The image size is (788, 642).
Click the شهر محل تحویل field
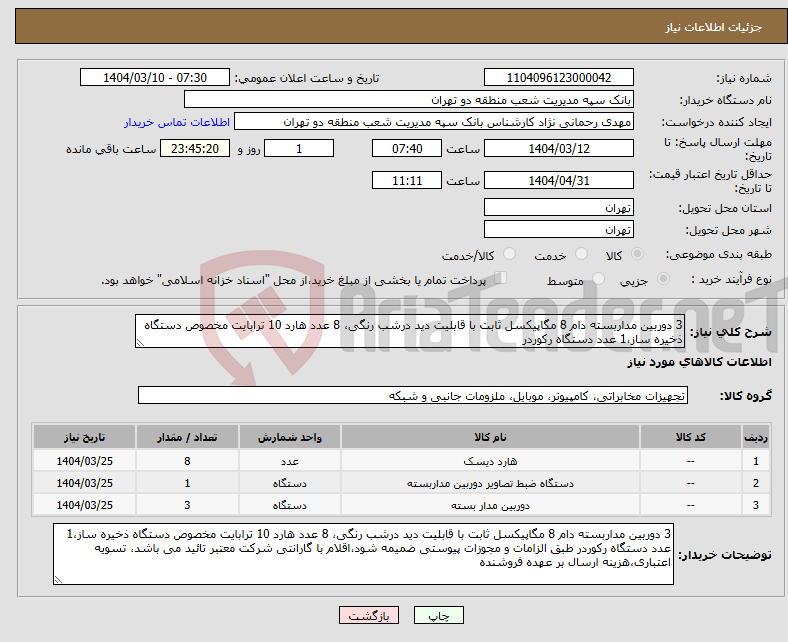[558, 229]
